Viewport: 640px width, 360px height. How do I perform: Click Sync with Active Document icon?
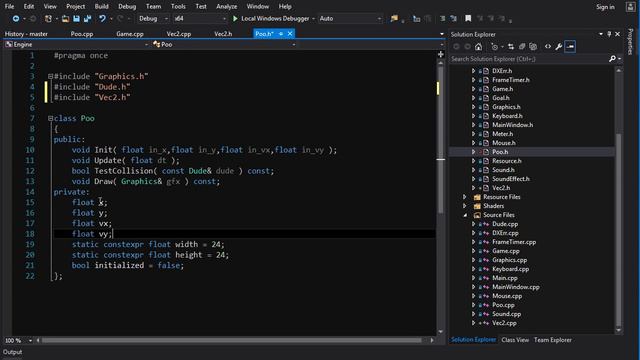(x=511, y=47)
